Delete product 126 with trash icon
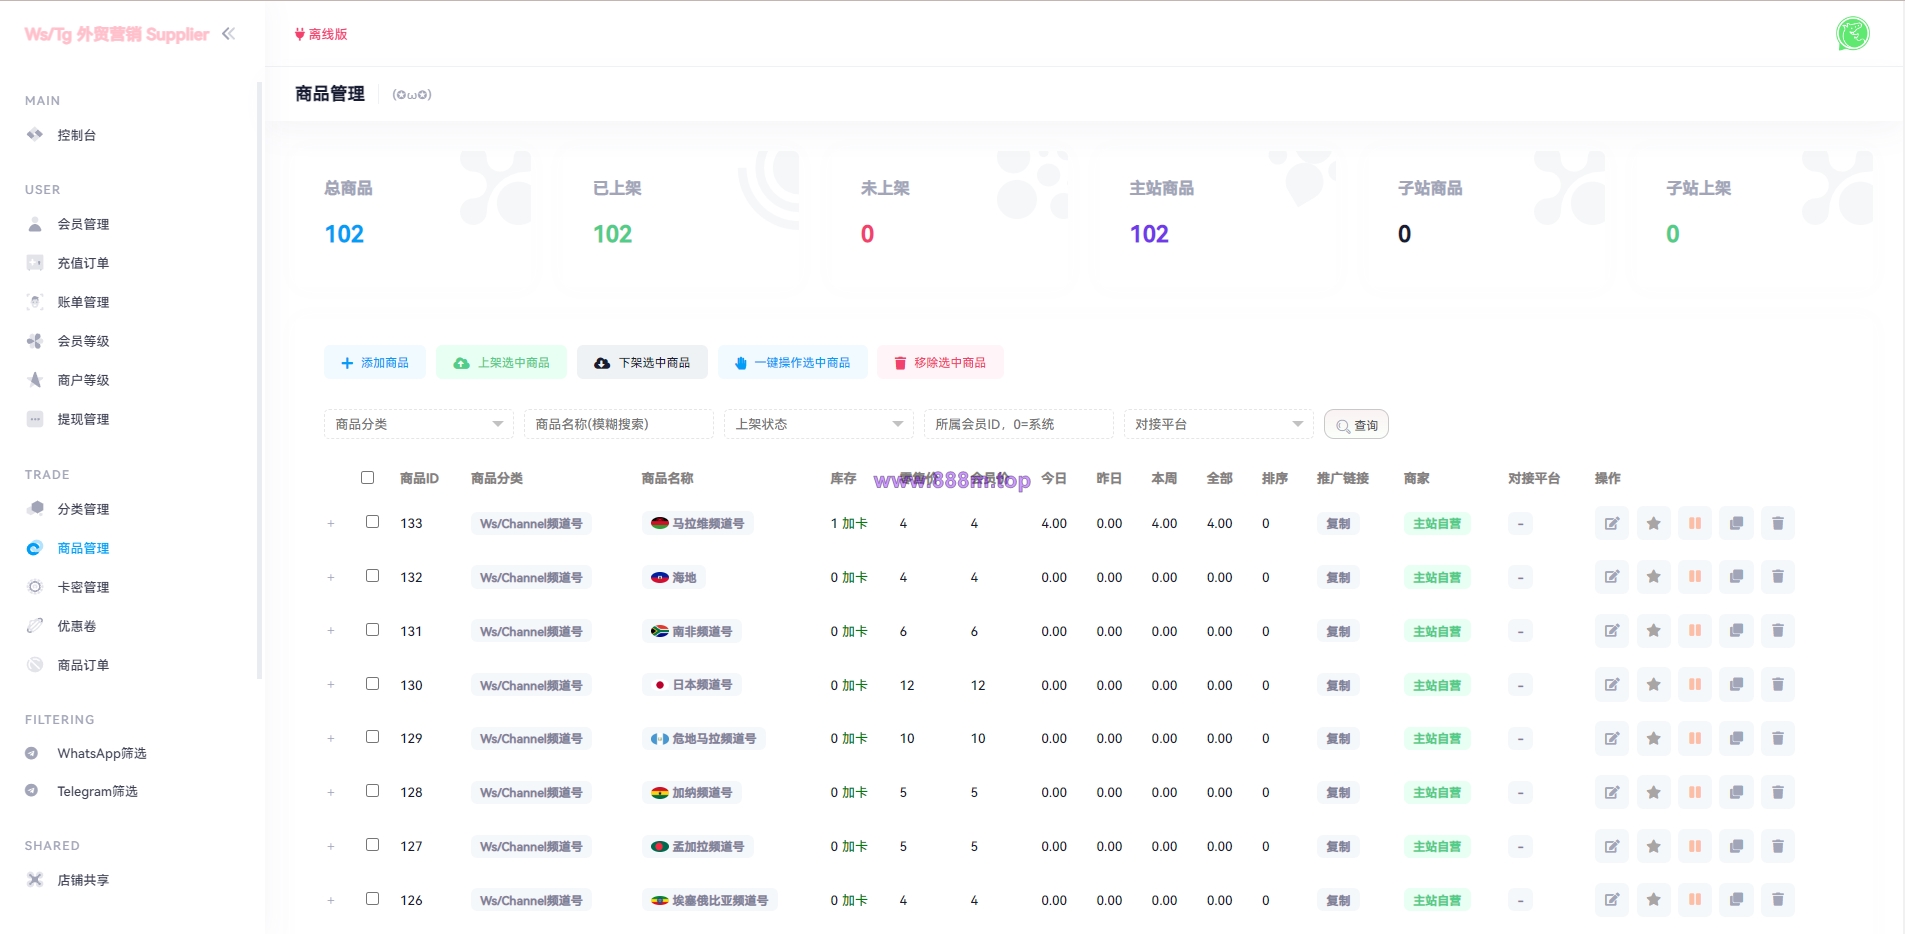The height and width of the screenshot is (934, 1905). (x=1778, y=900)
